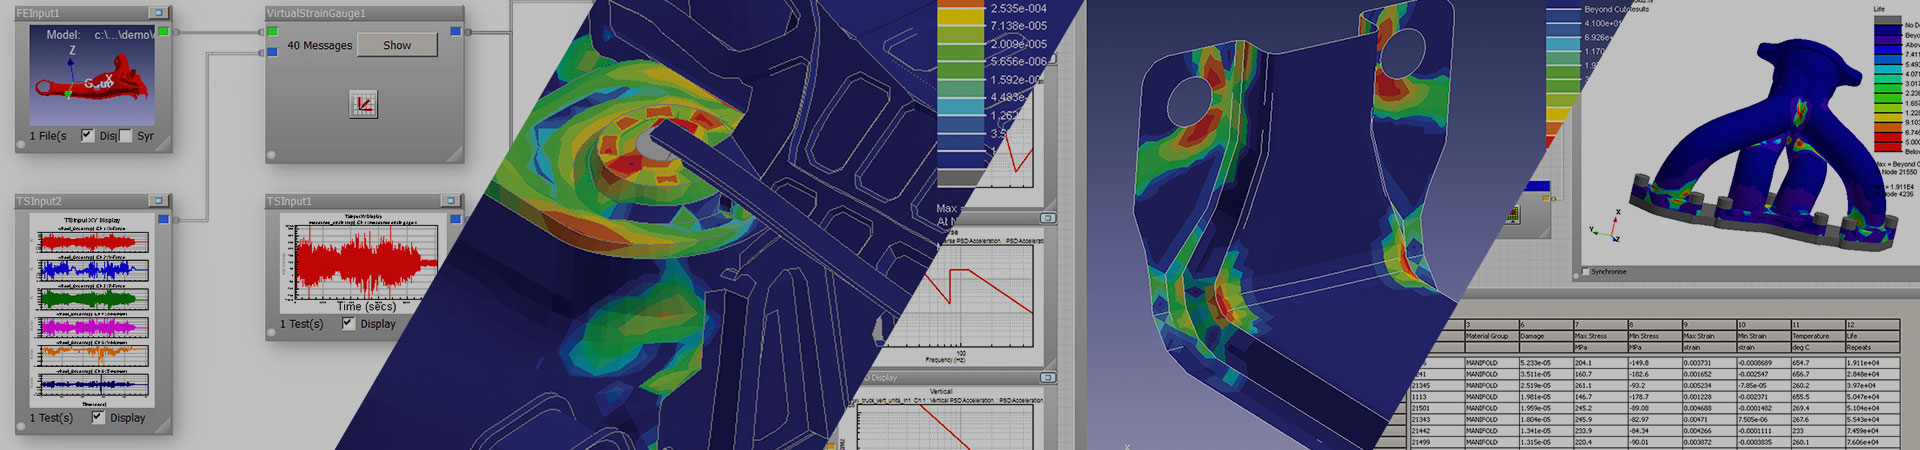Enable the Synchronise checkbox
This screenshot has width=1920, height=450.
coord(1585,271)
